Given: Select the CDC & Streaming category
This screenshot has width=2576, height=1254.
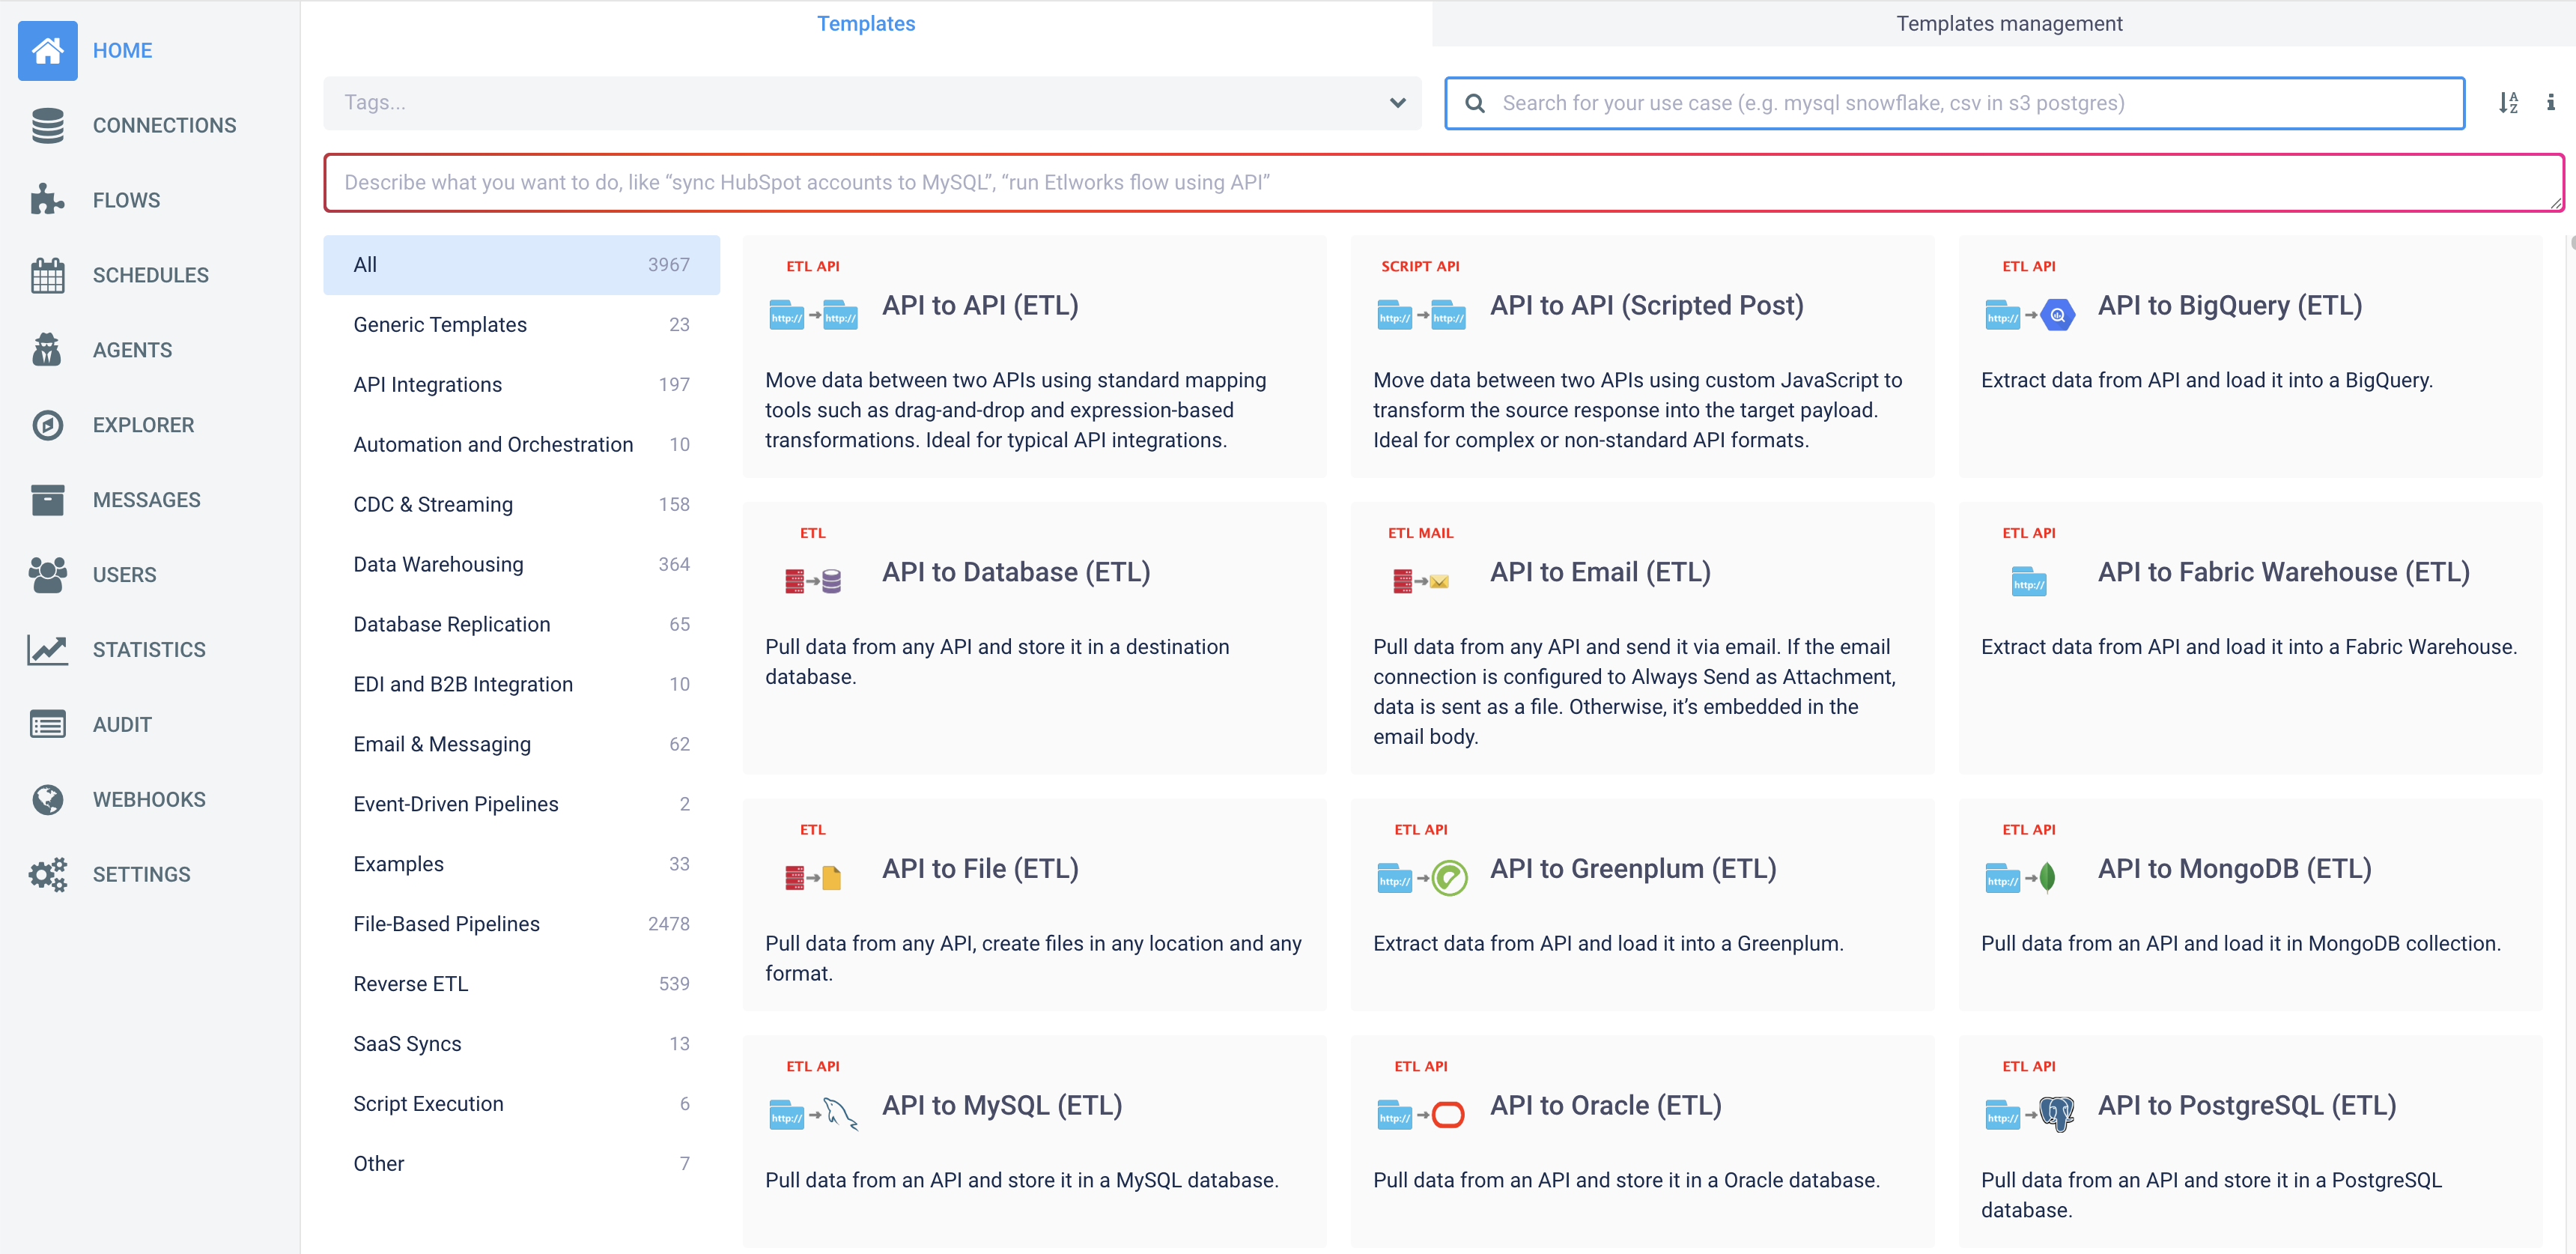Looking at the screenshot, I should (x=521, y=505).
